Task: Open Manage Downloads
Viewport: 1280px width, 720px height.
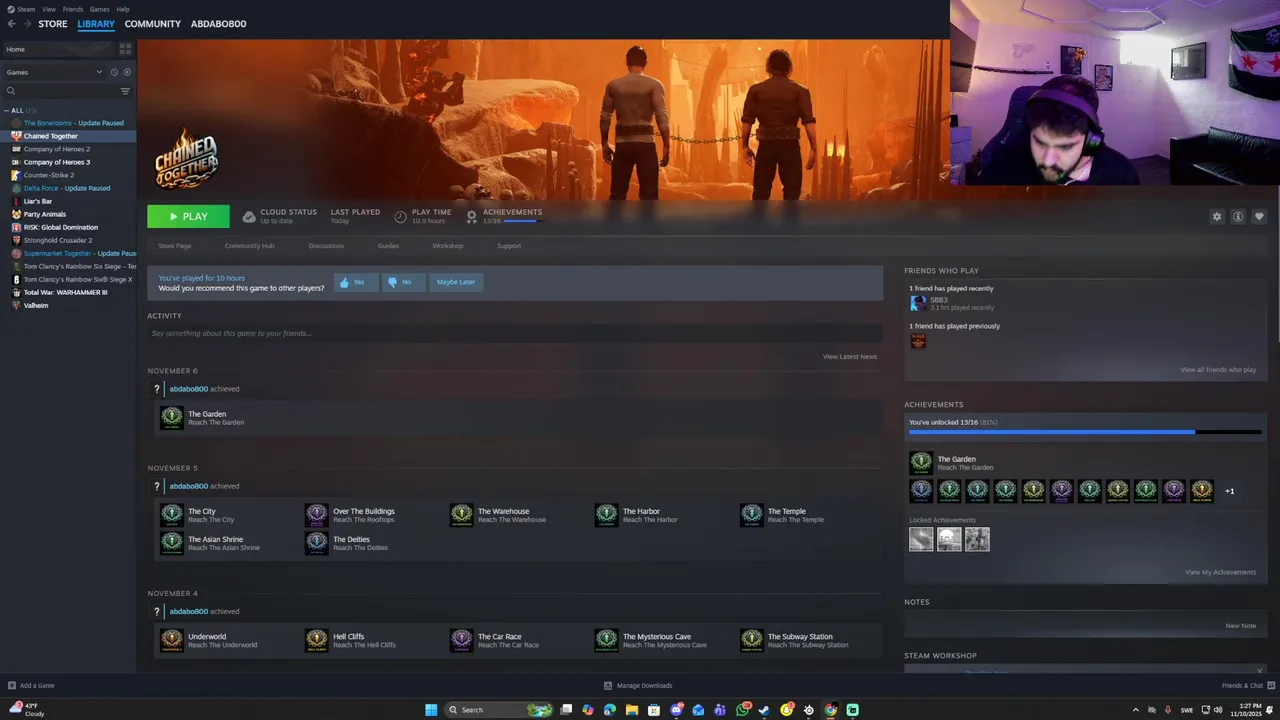Action: (x=638, y=686)
